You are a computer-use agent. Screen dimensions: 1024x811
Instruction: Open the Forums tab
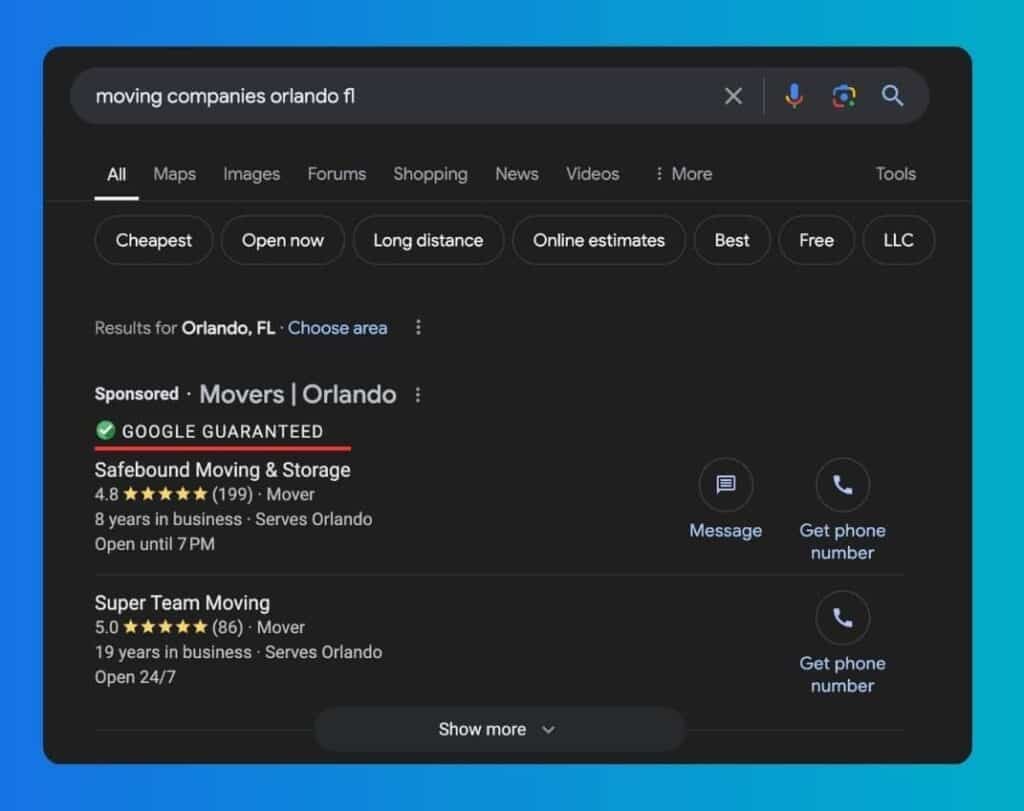tap(336, 174)
